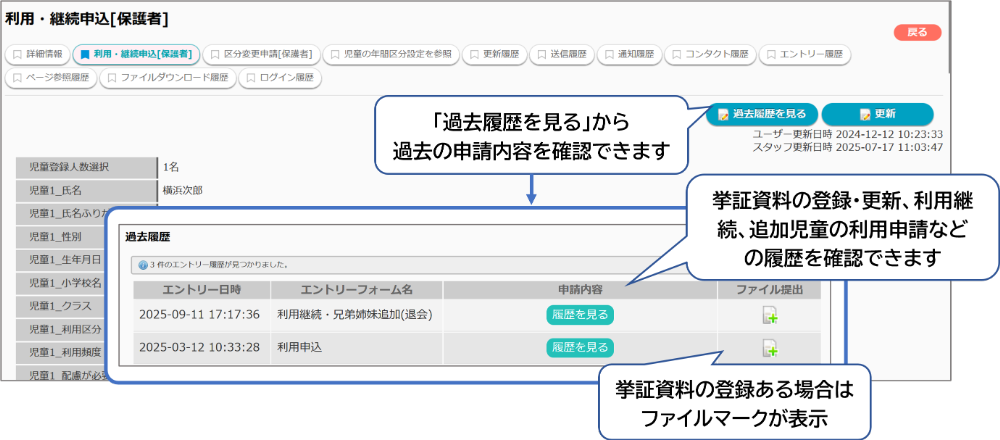Click the file icon in the 利用申込 row

(x=769, y=348)
